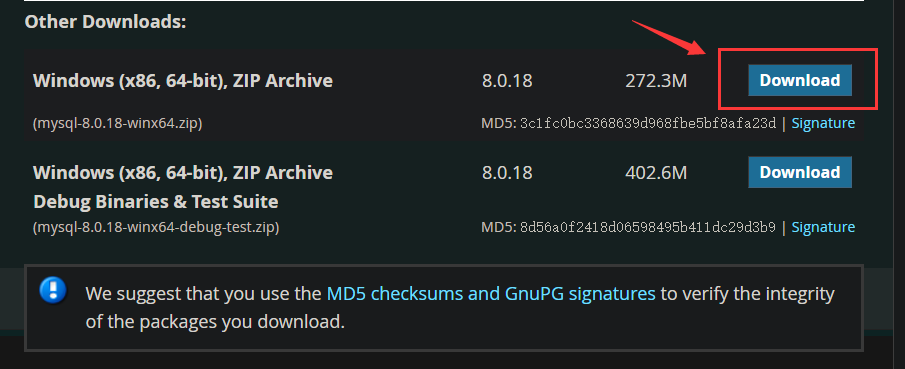Follow the MD5 checksums and GnuPG signatures link

[491, 294]
